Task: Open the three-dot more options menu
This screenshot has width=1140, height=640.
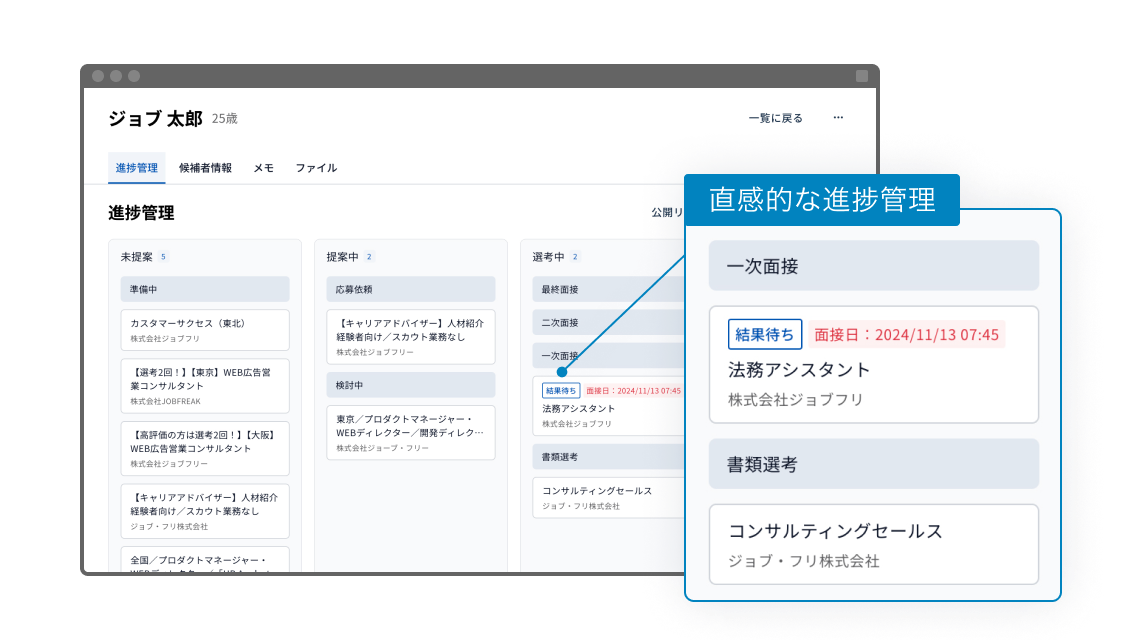Action: click(838, 118)
